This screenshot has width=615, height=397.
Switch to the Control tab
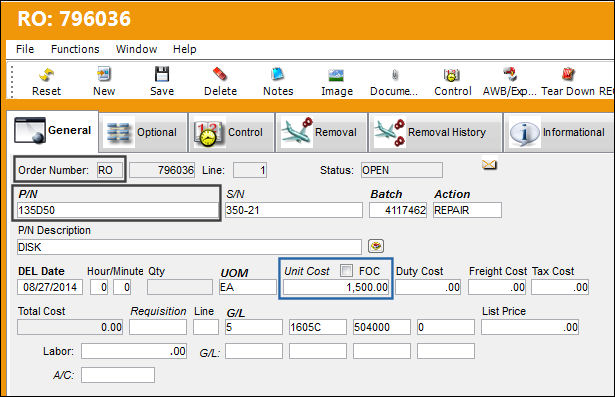coord(231,132)
